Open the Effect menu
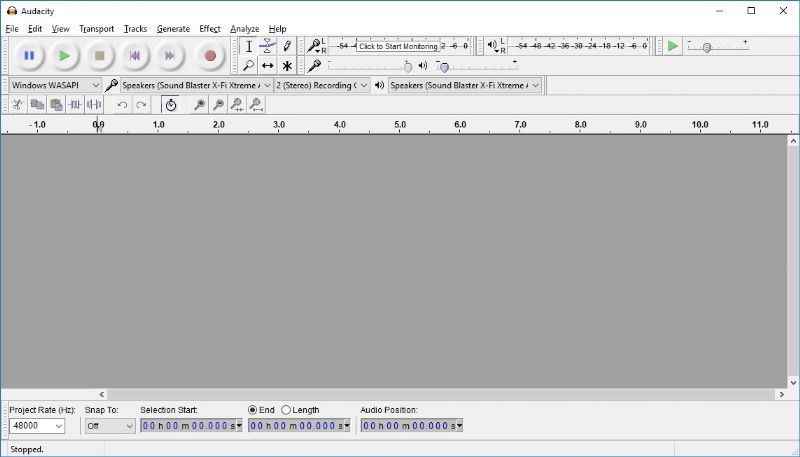 coord(210,29)
